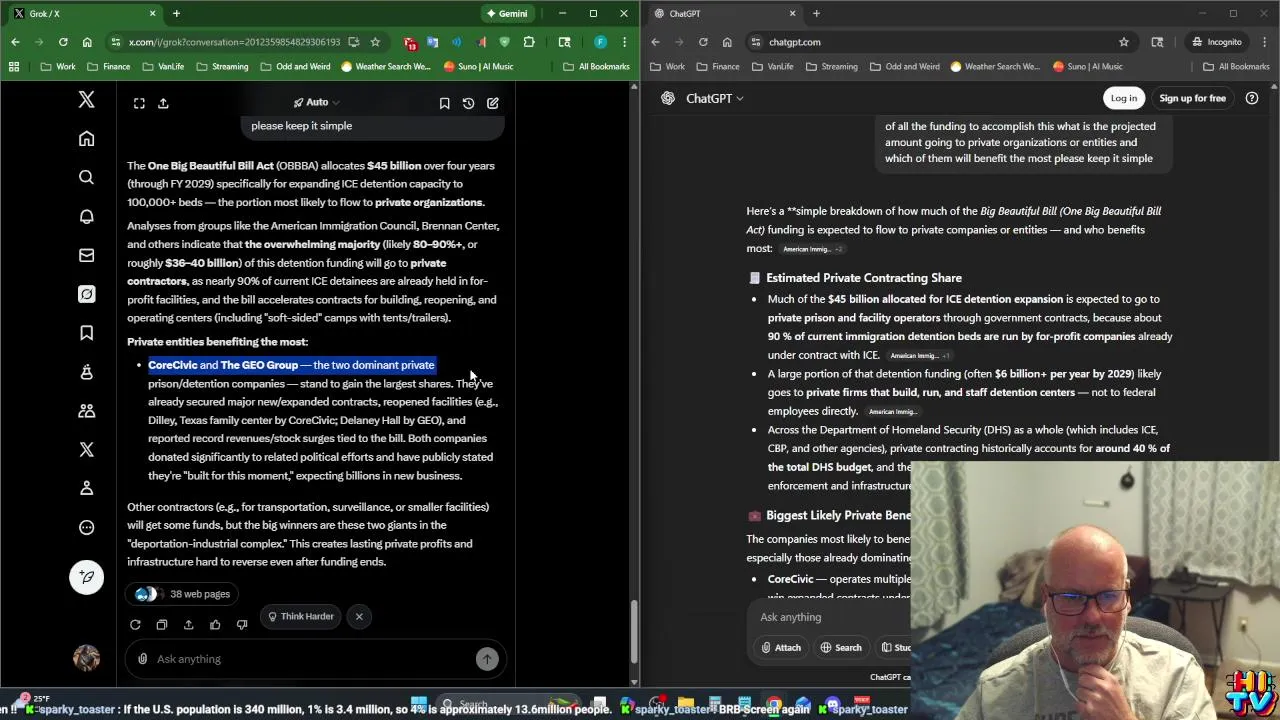Click ChatGPT help question mark icon
This screenshot has height=720, width=1280.
1252,98
